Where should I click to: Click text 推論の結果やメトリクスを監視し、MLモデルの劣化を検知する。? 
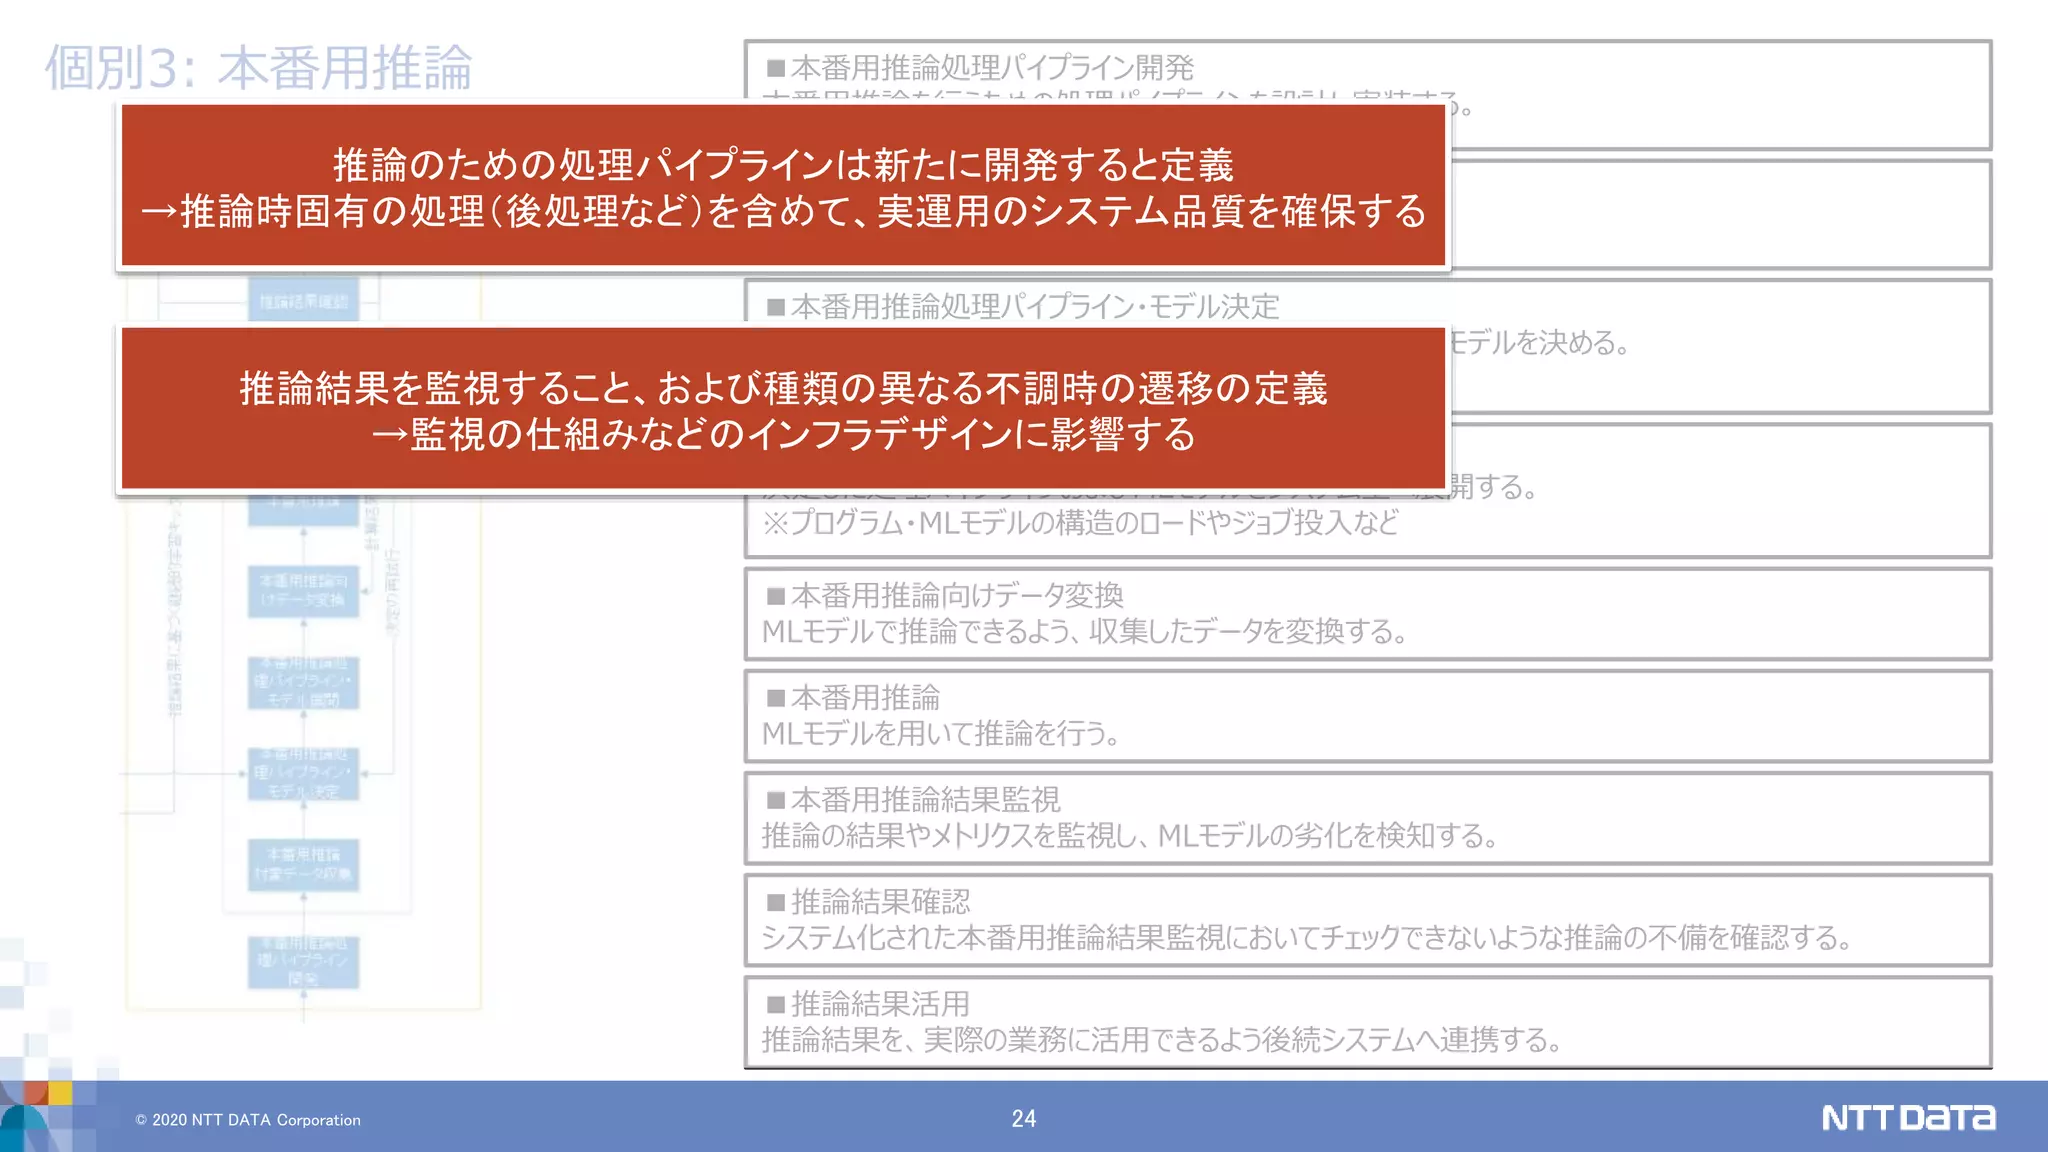pyautogui.click(x=1130, y=836)
